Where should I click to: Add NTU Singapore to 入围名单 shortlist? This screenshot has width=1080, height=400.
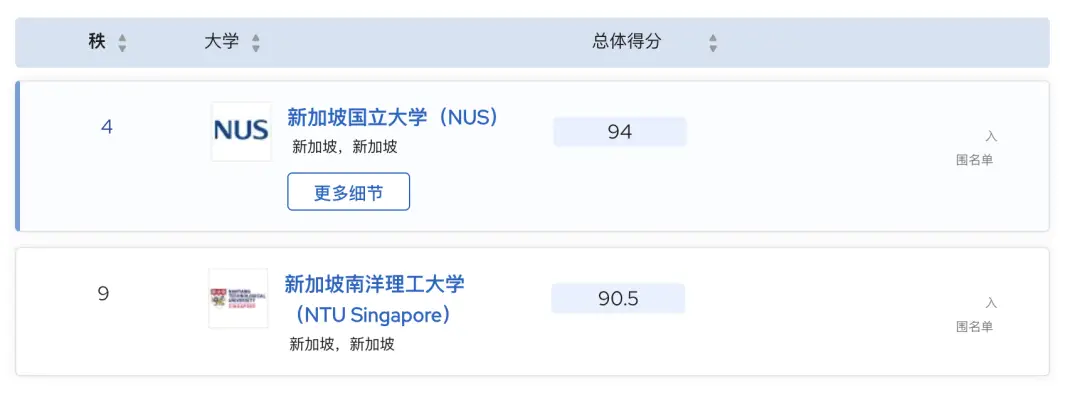(x=975, y=314)
